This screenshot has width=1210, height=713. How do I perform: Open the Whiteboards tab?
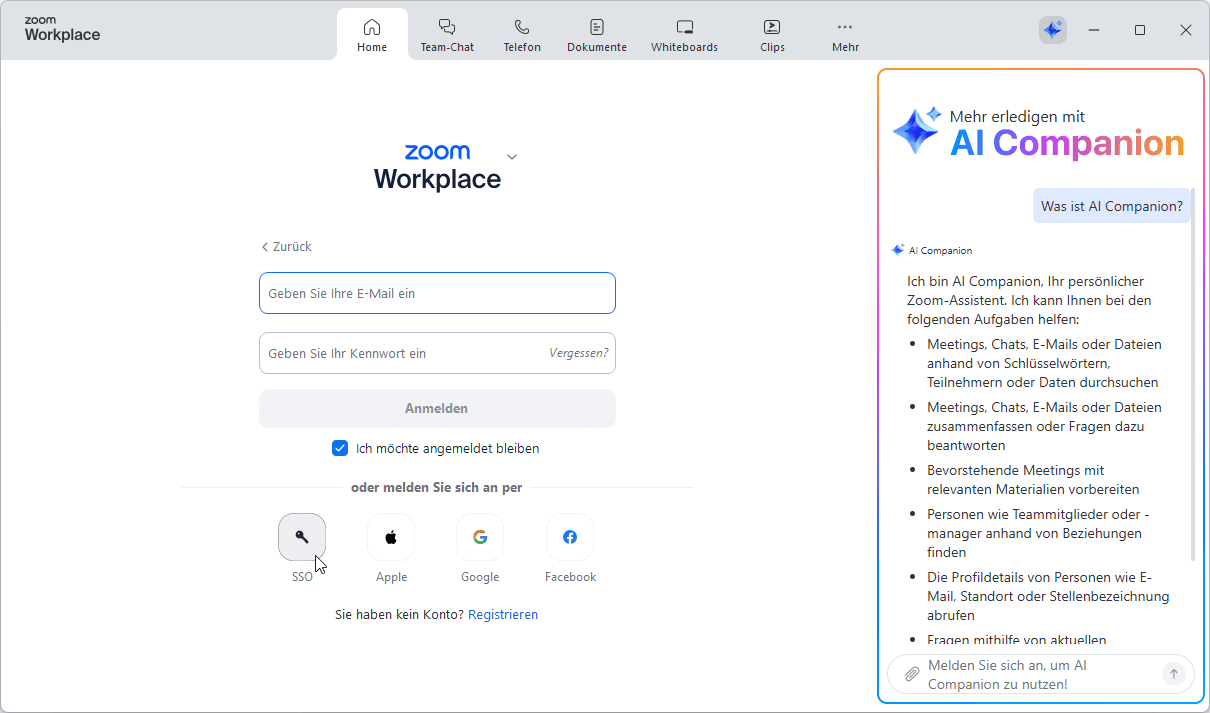[684, 35]
